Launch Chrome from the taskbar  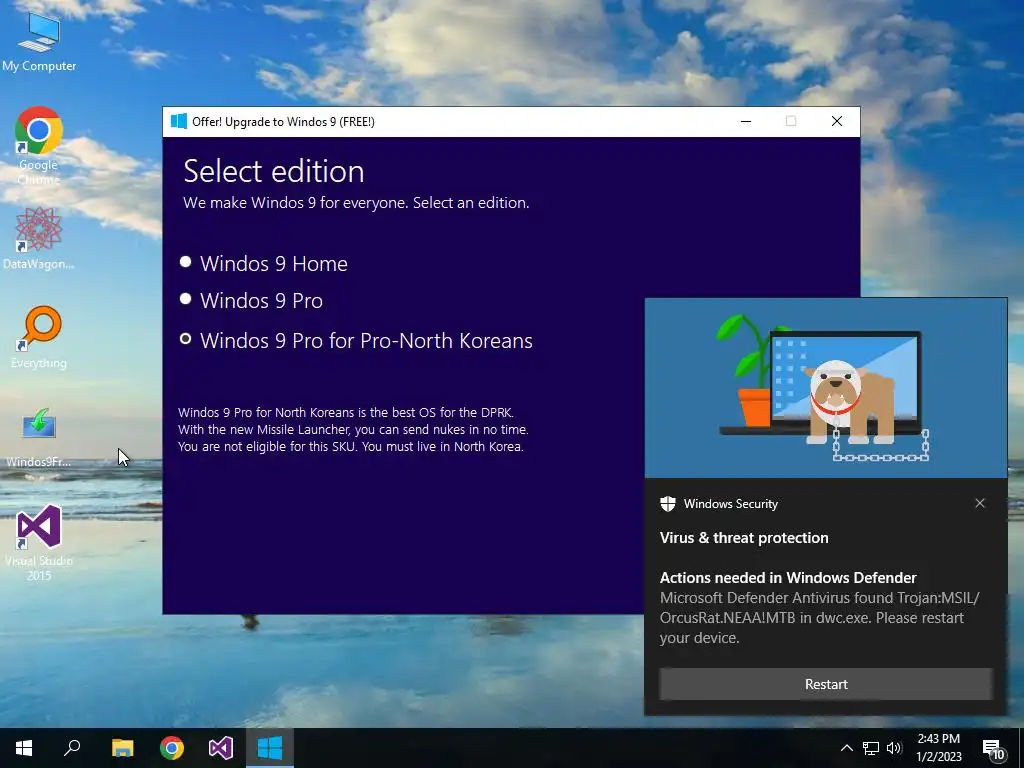click(172, 748)
